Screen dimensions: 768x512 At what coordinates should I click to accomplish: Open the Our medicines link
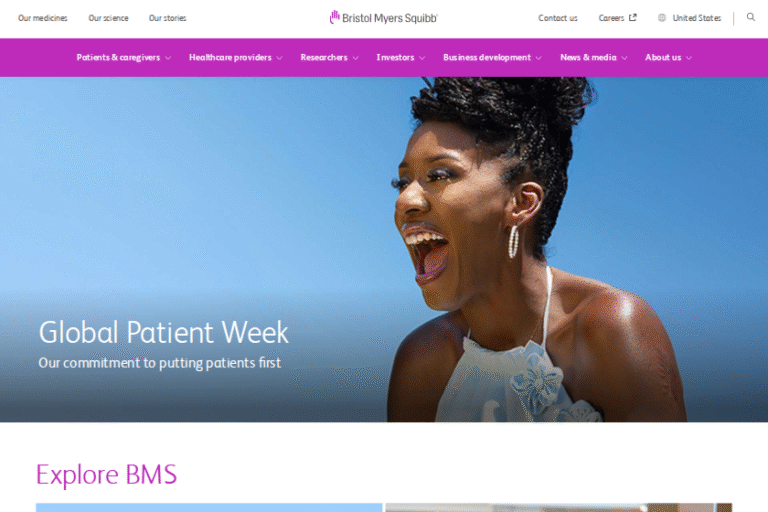tap(43, 18)
